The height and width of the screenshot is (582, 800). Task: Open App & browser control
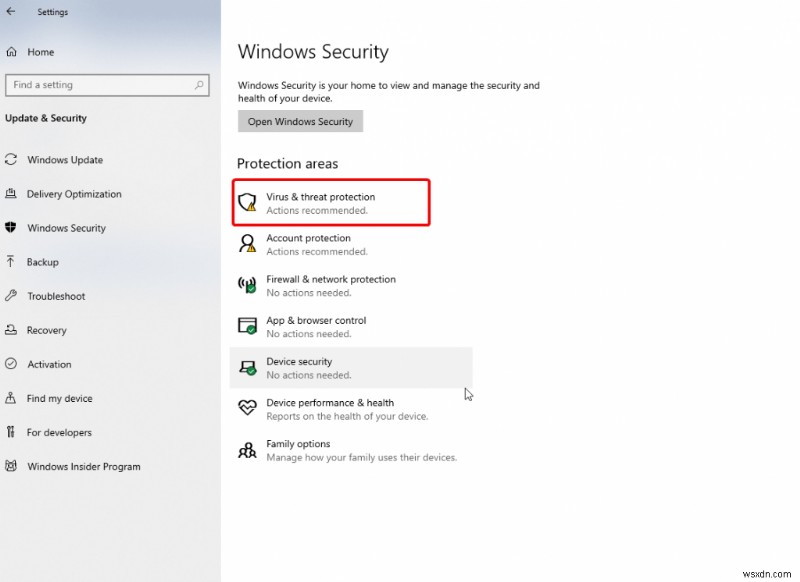coord(318,325)
